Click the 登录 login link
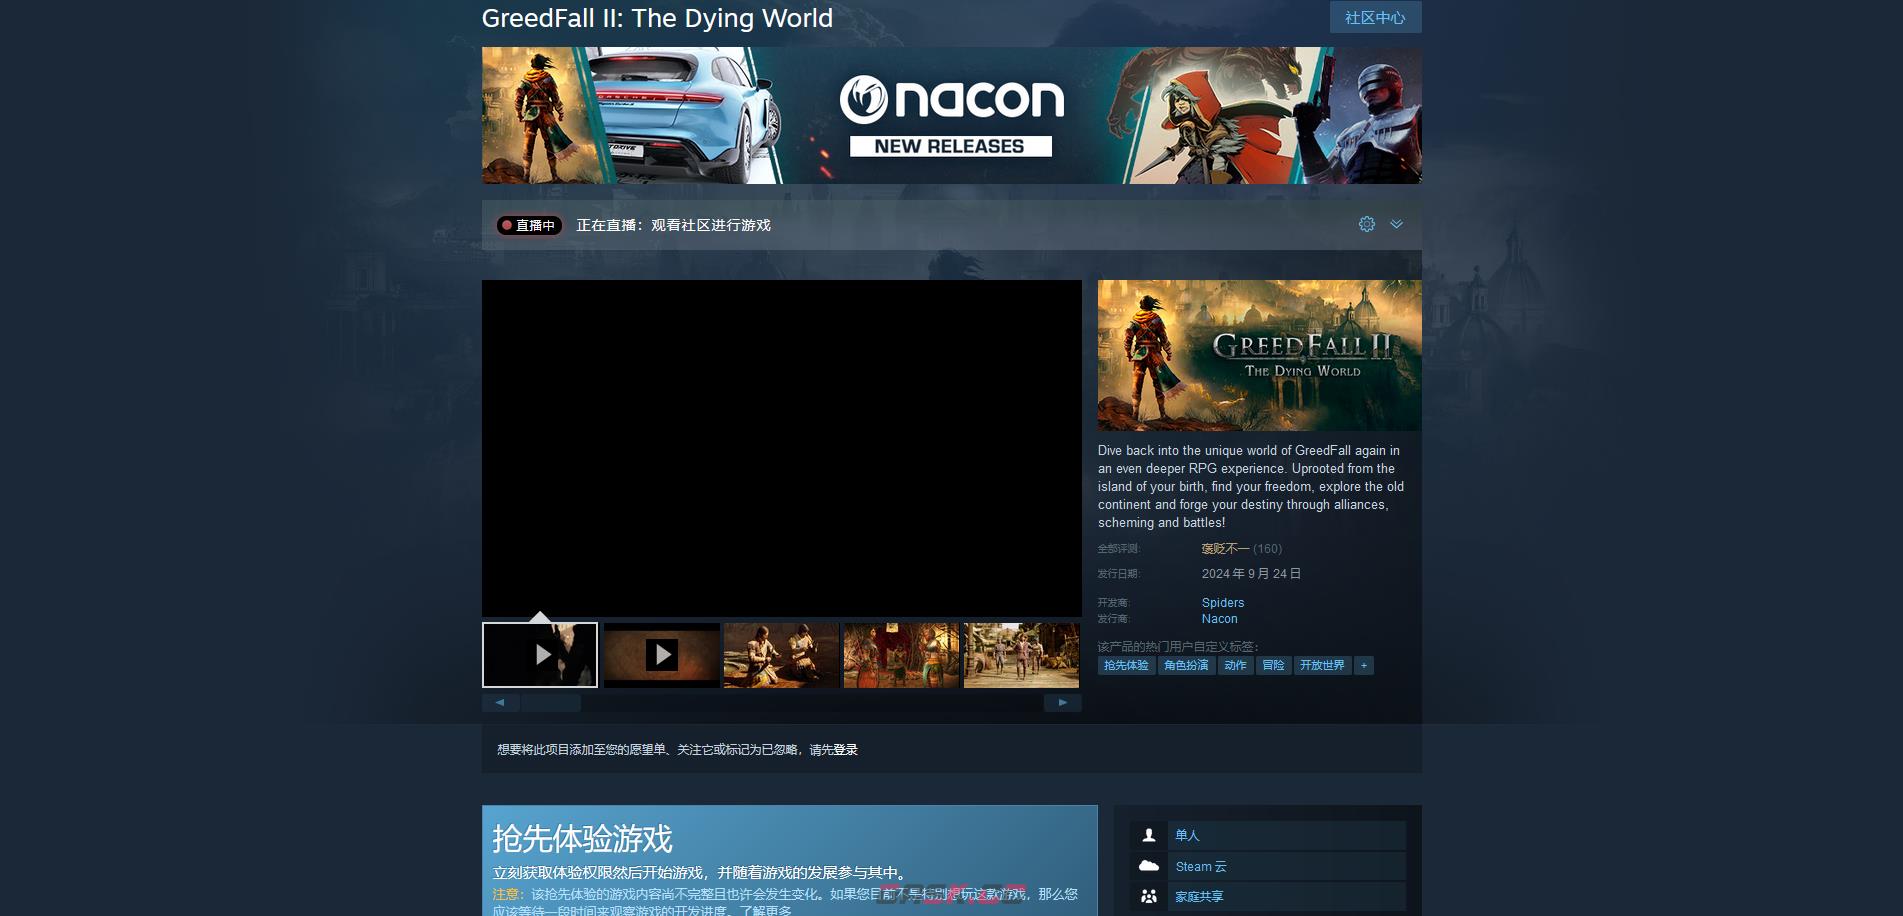 pos(846,750)
